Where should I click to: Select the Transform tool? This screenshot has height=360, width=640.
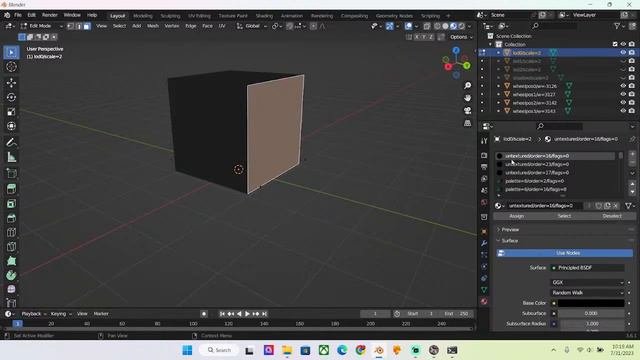pyautogui.click(x=11, y=126)
